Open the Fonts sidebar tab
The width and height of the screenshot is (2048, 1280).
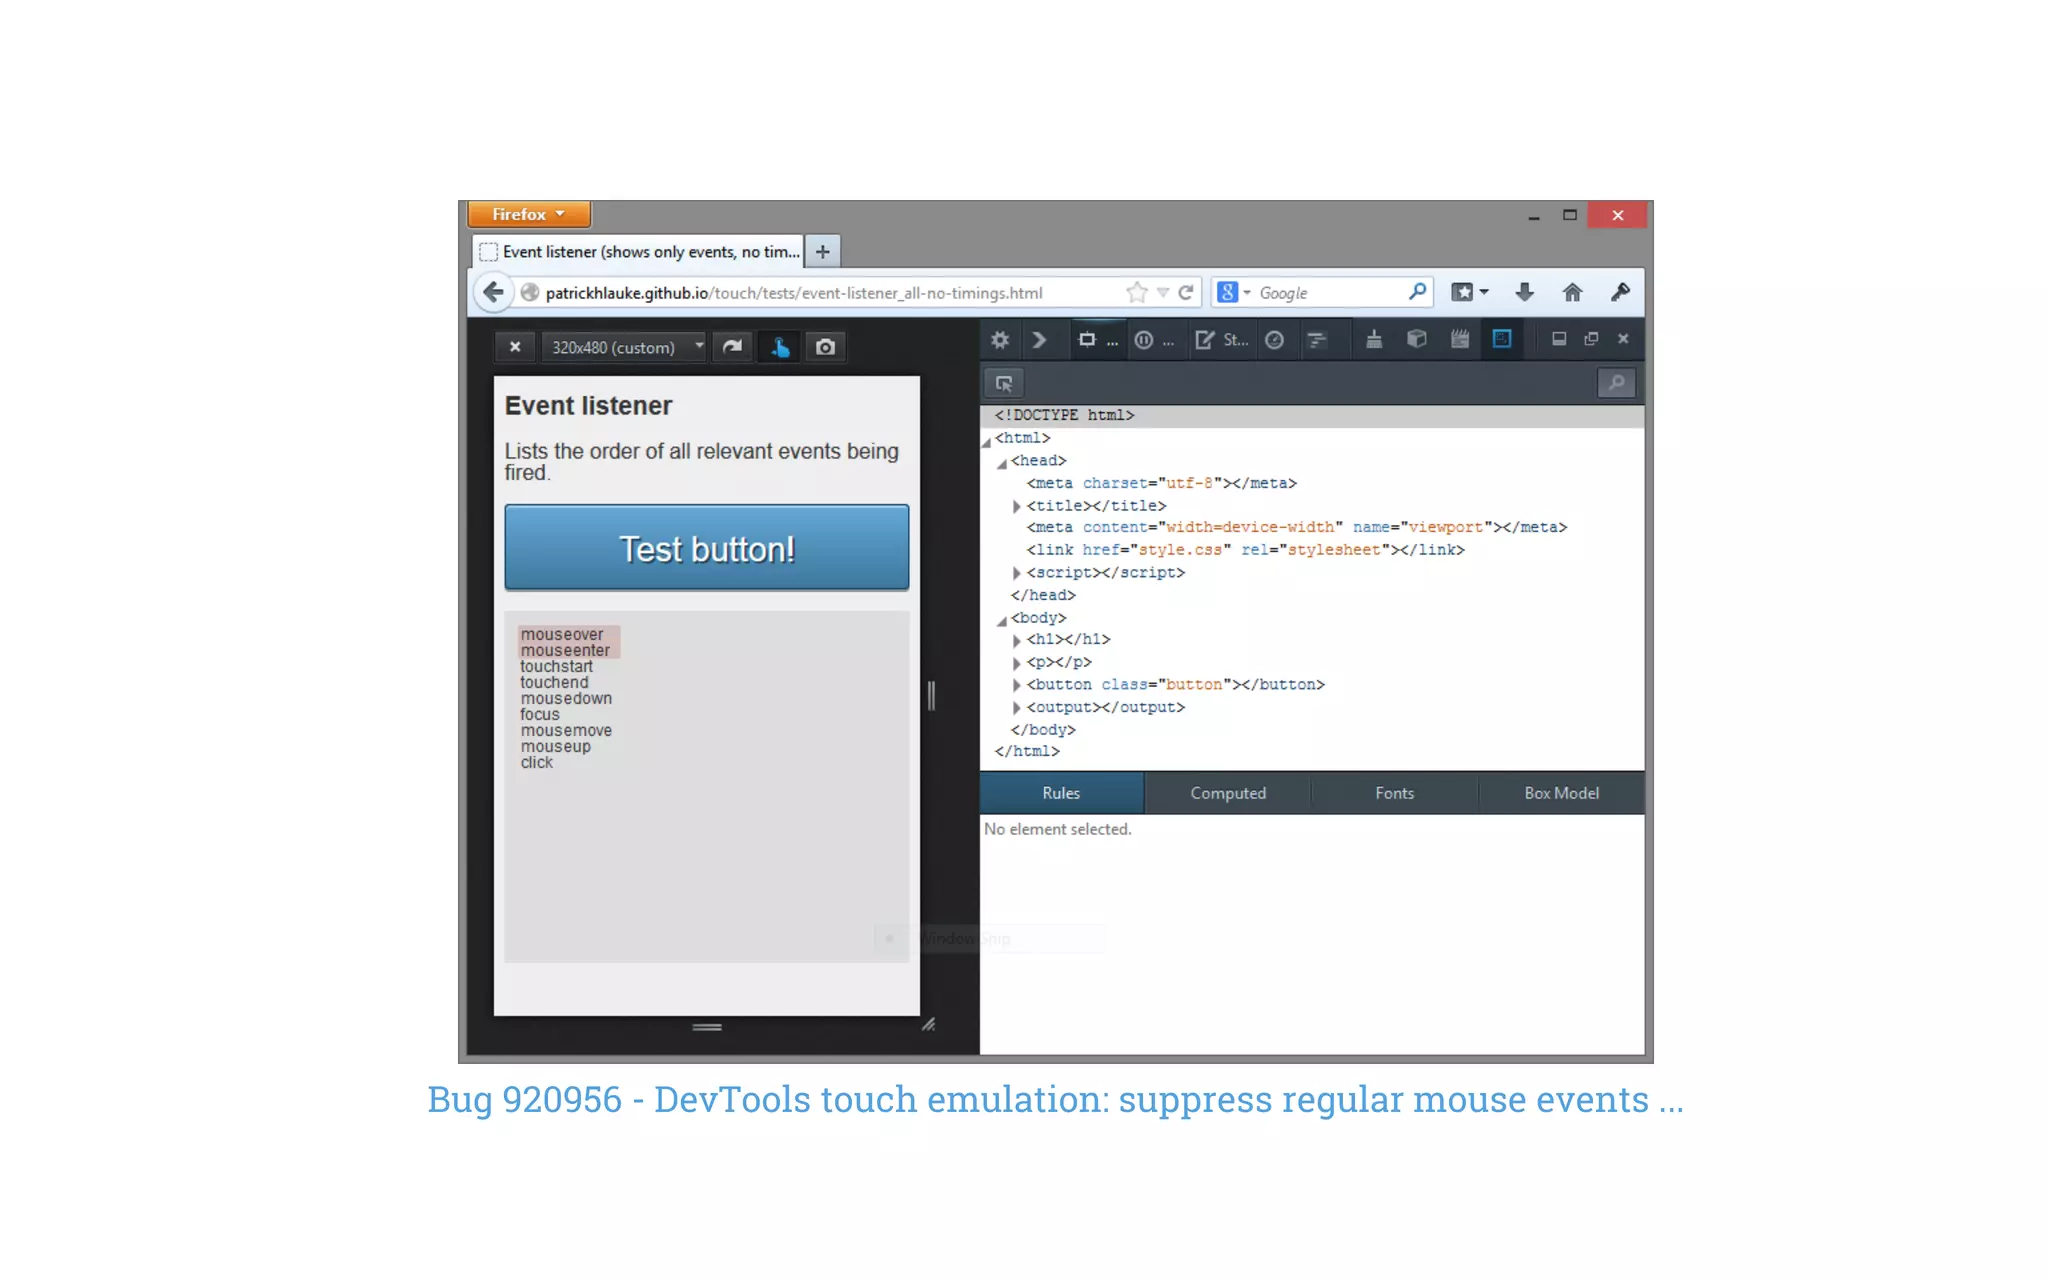[1395, 793]
